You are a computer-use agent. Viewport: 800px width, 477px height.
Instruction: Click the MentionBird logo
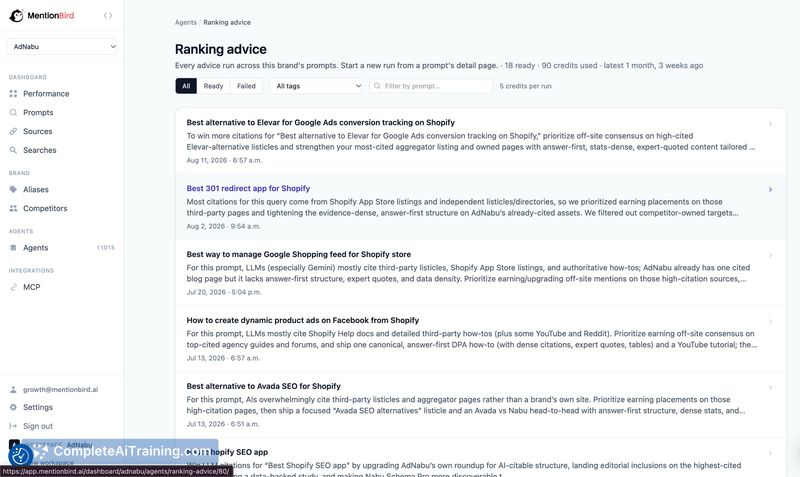pos(41,16)
